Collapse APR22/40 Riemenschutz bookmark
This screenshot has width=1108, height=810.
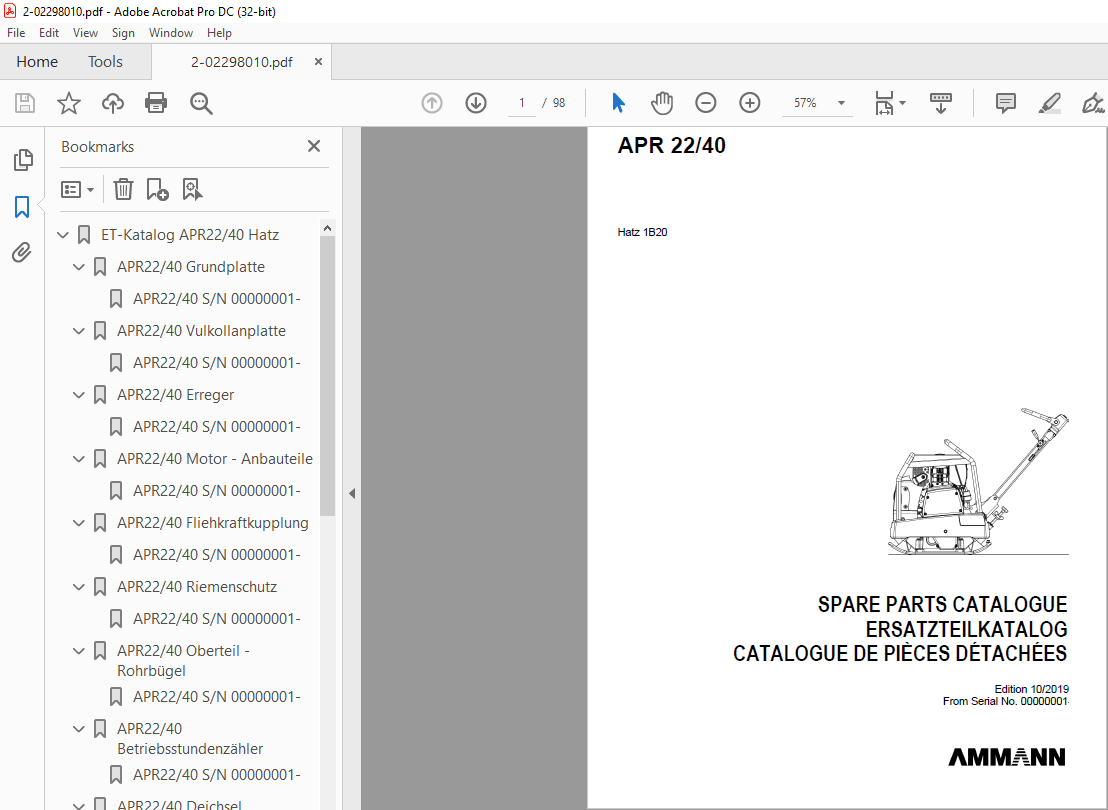click(x=79, y=587)
